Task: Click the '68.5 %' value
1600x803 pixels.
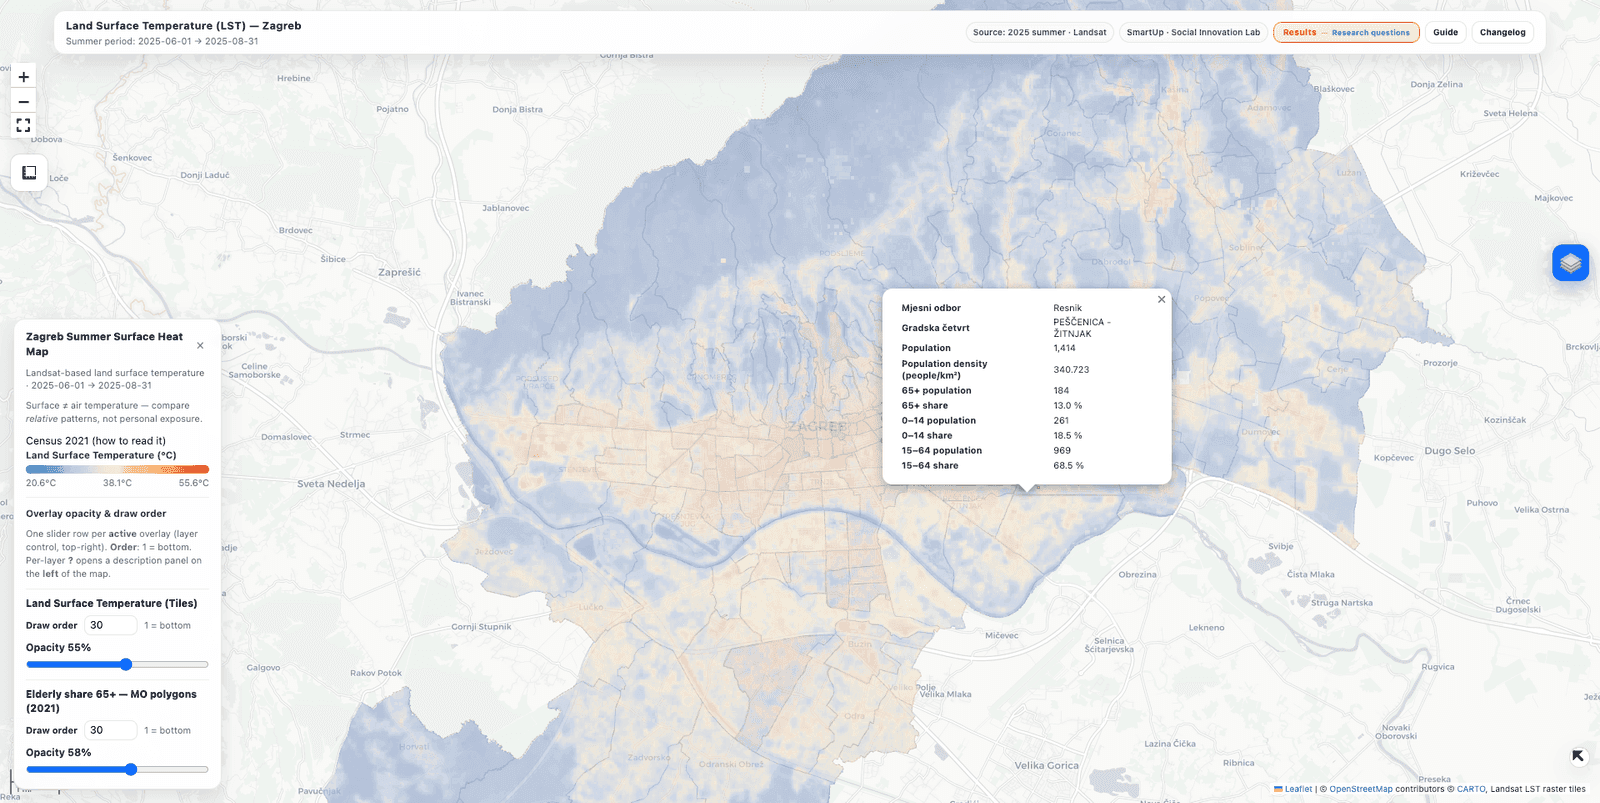Action: [x=1067, y=466]
